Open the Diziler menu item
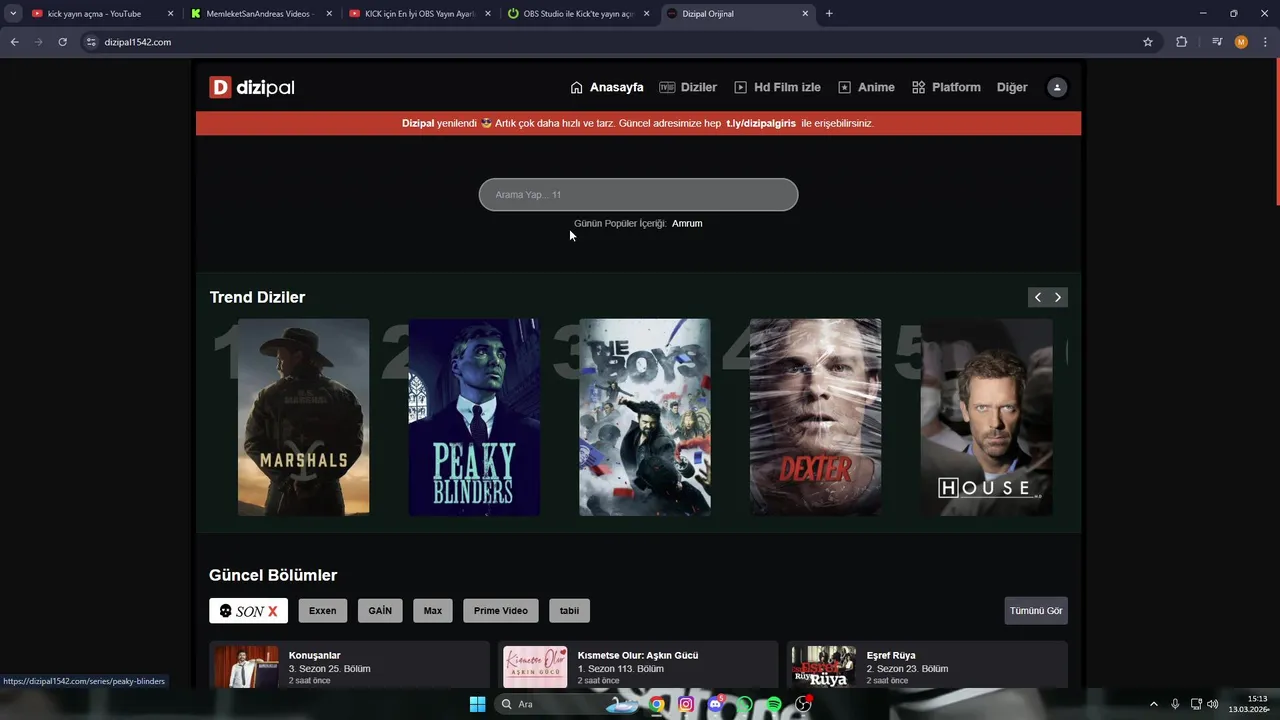 click(x=688, y=87)
